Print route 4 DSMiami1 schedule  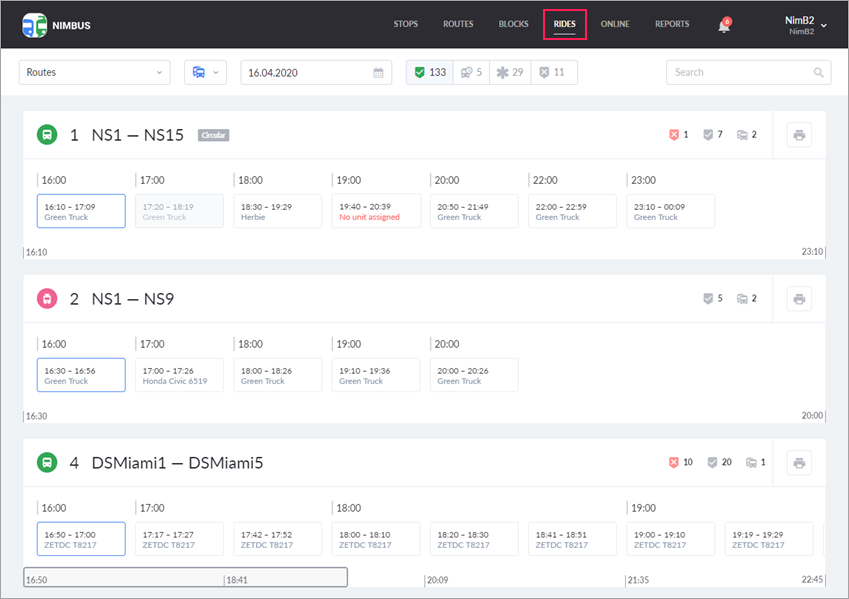click(799, 463)
